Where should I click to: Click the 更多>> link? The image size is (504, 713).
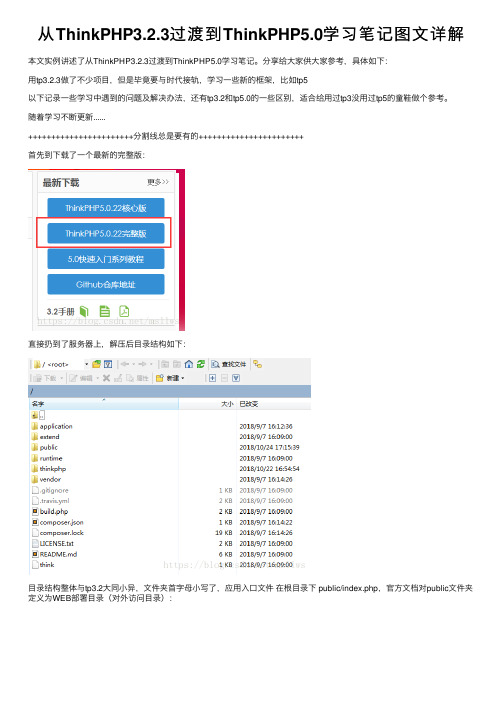pyautogui.click(x=158, y=182)
